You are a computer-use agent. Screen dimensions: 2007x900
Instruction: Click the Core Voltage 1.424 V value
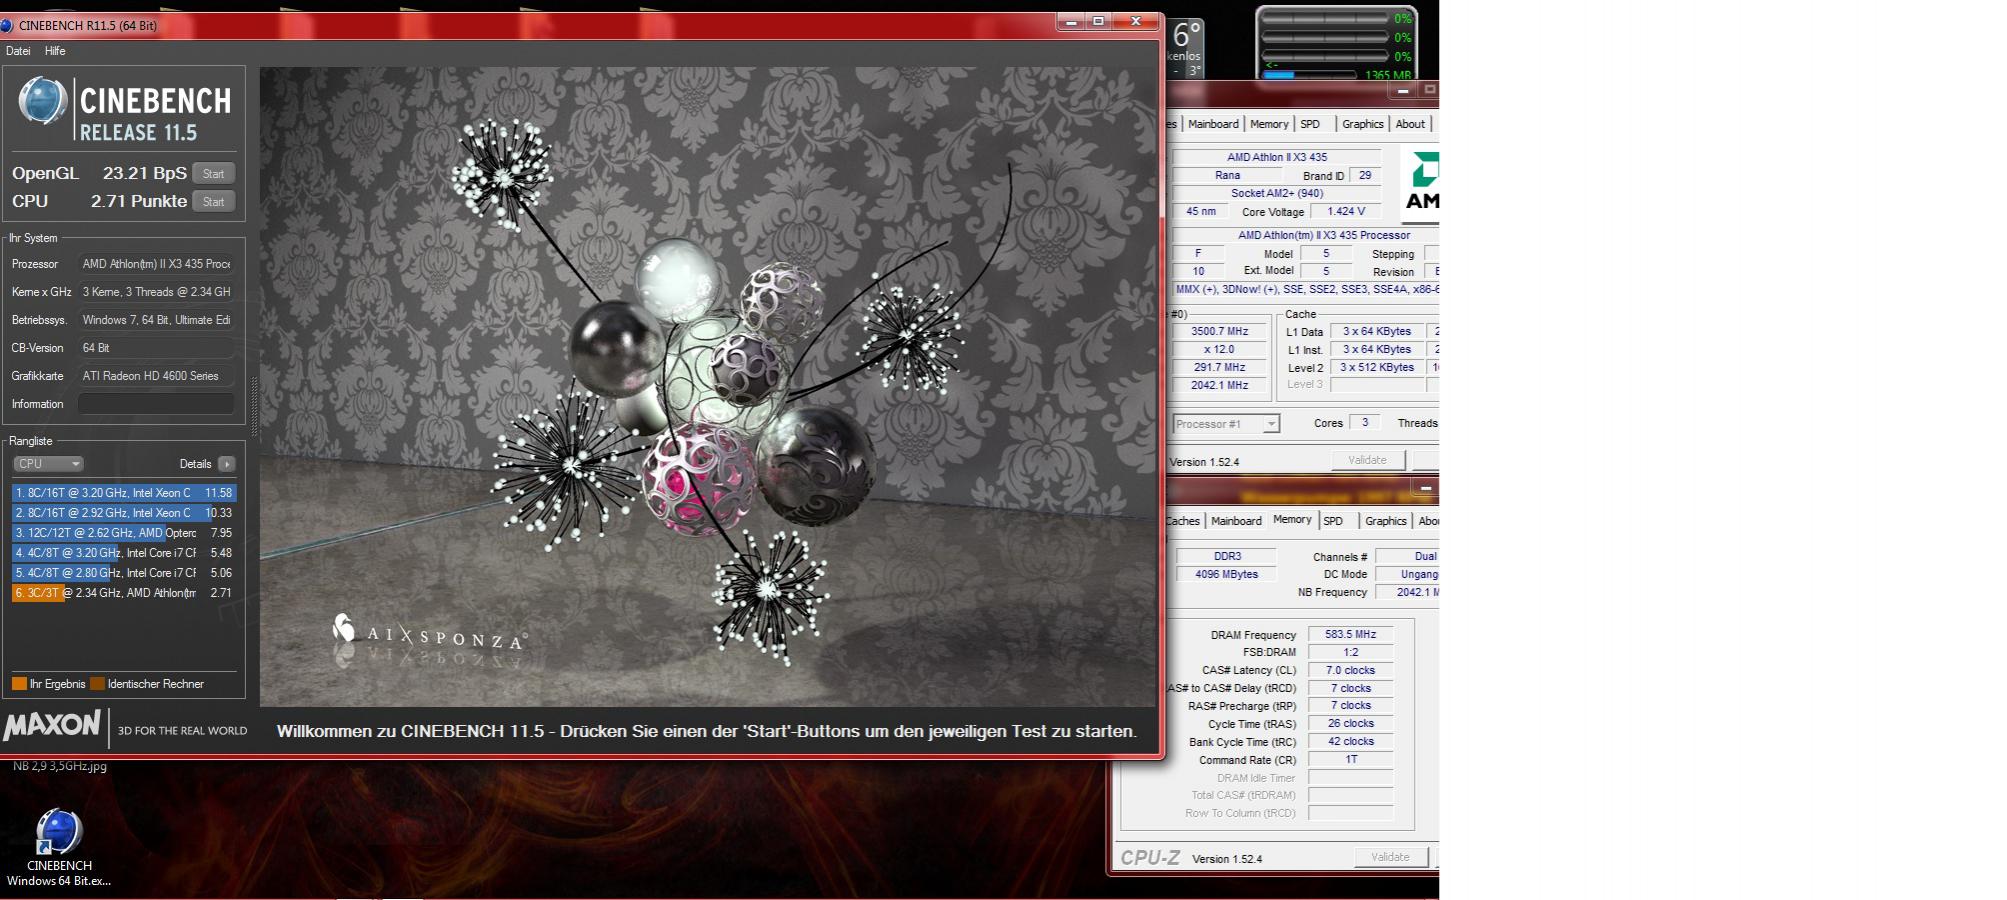1346,211
